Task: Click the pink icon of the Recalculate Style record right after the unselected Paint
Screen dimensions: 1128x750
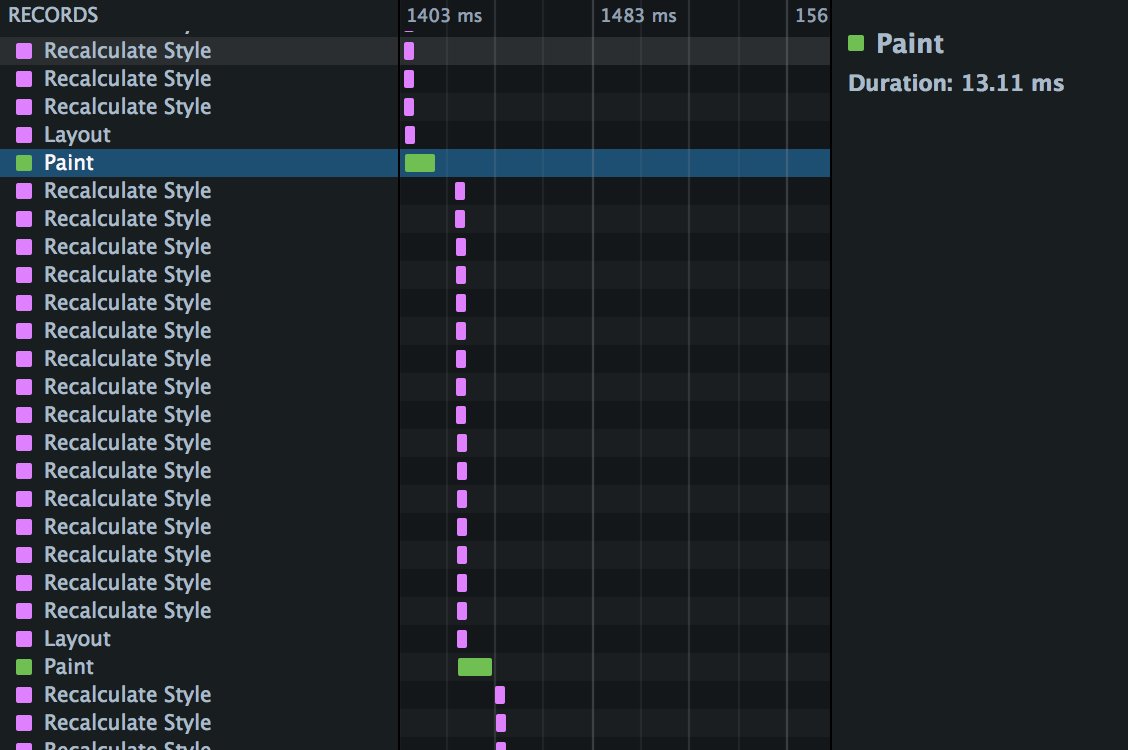Action: click(x=24, y=695)
